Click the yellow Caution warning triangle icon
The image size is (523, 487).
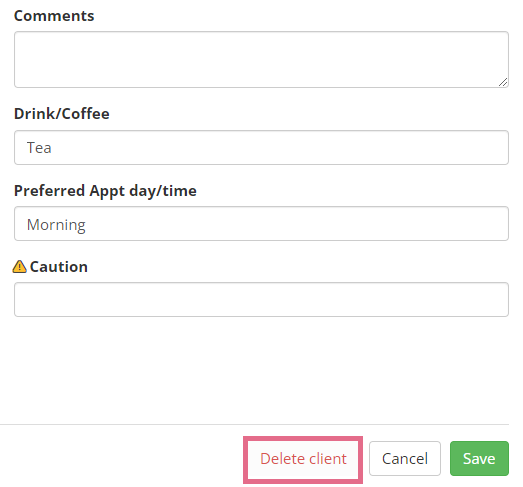coord(19,267)
